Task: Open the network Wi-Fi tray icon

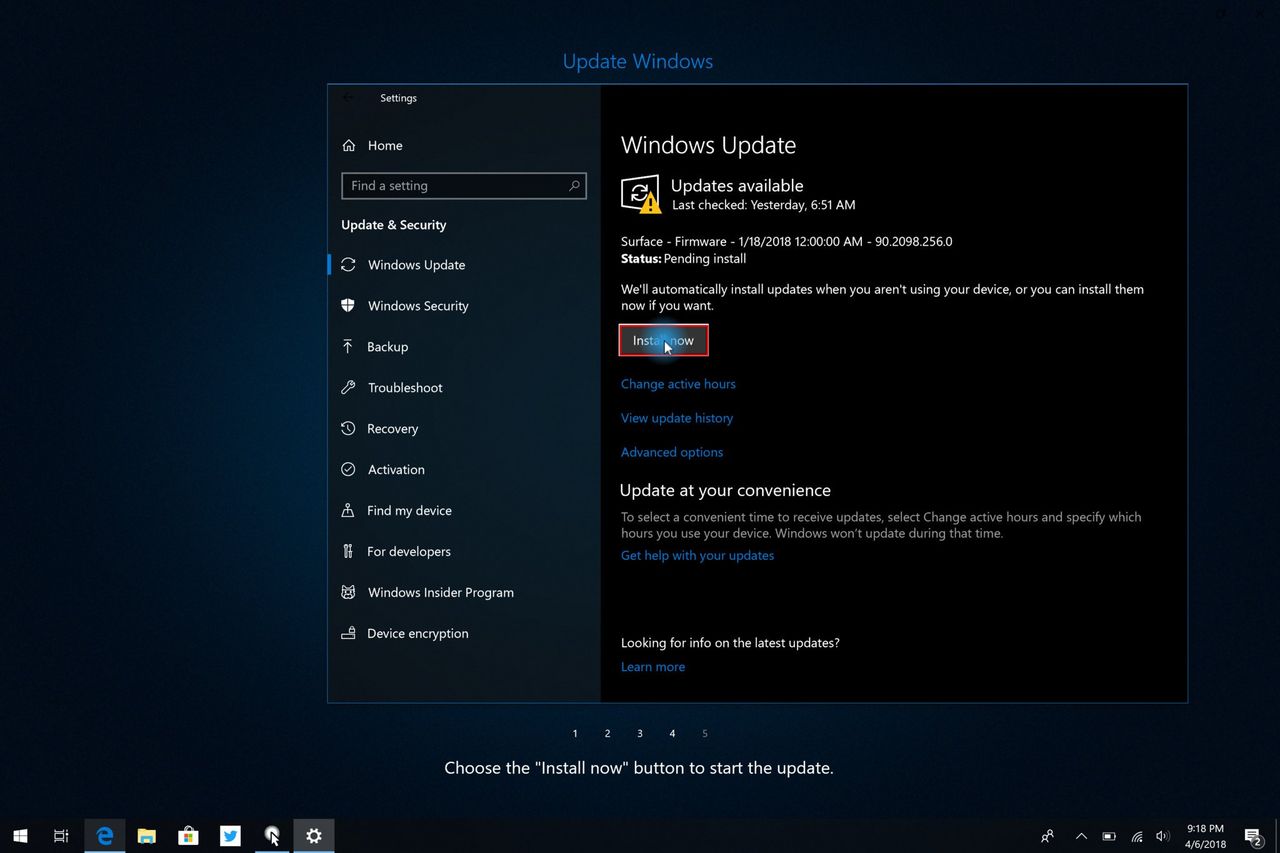Action: (1137, 836)
